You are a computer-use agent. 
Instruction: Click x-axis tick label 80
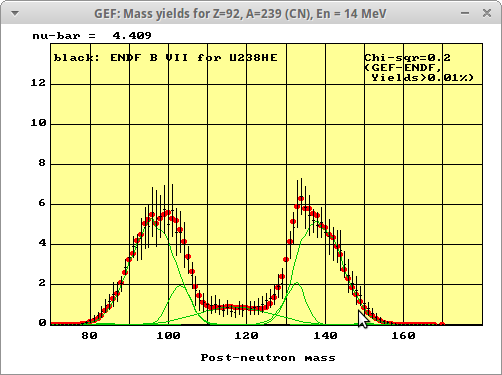click(x=89, y=335)
